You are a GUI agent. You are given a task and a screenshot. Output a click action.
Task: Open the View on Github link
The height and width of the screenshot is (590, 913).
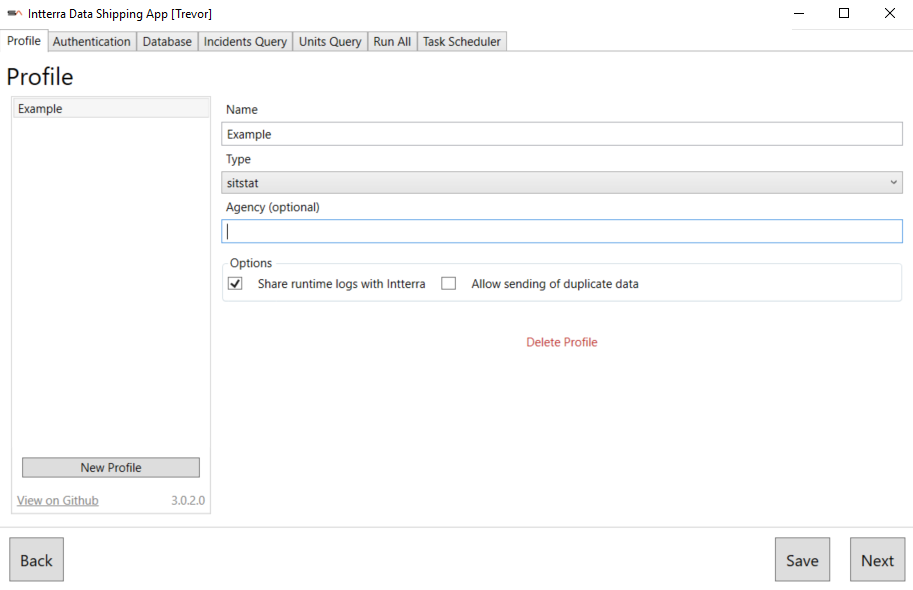pos(58,500)
